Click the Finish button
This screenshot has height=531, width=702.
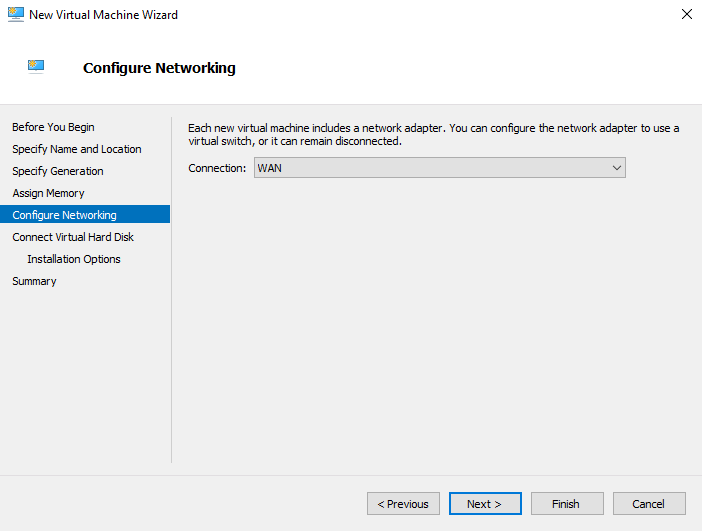pos(566,504)
